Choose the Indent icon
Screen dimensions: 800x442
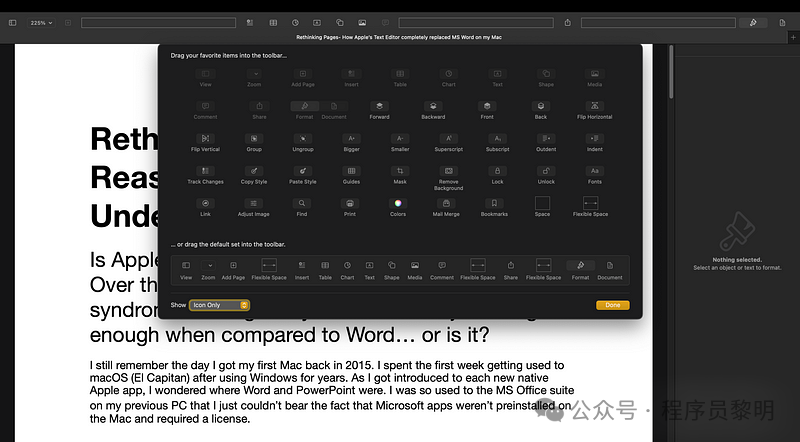[595, 138]
